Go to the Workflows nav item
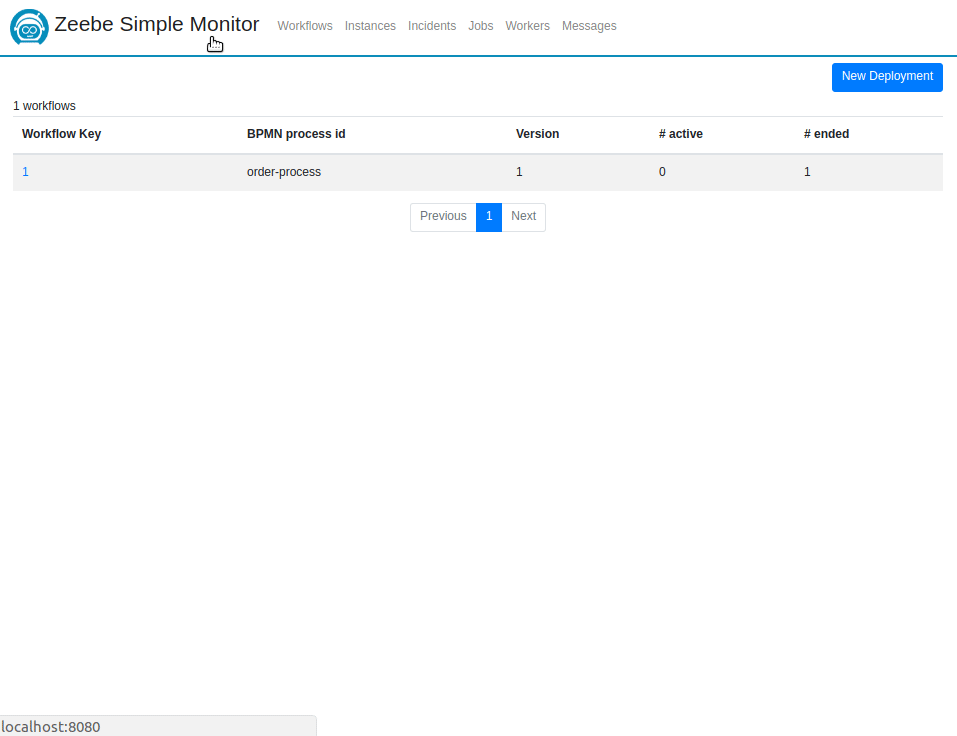Image resolution: width=957 pixels, height=736 pixels. 305,26
